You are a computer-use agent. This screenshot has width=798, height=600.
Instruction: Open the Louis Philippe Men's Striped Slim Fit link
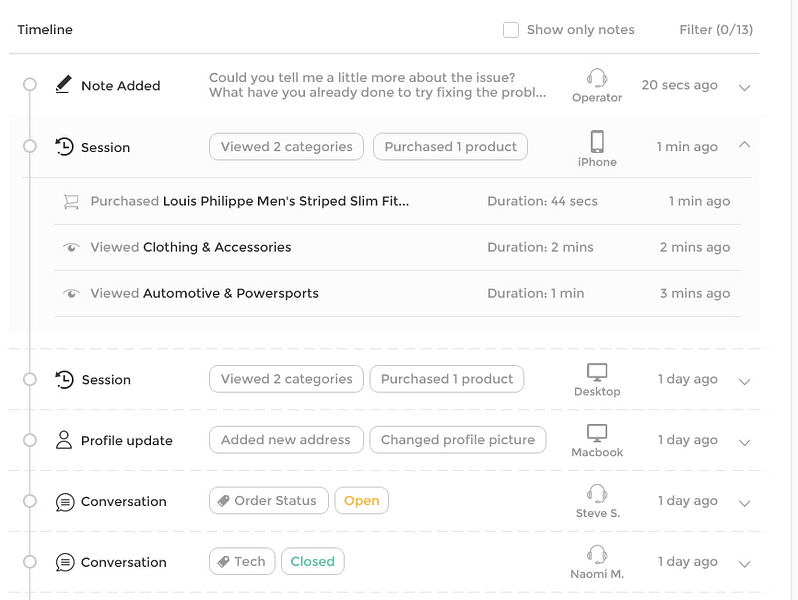[x=286, y=201]
